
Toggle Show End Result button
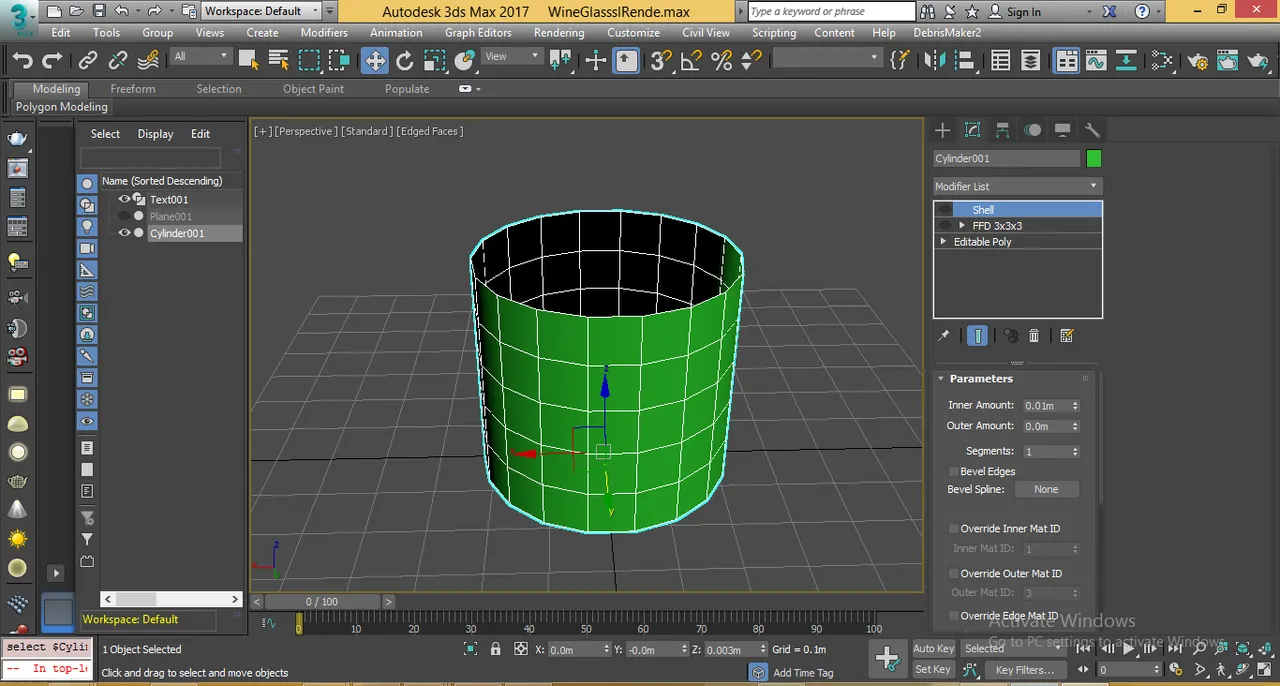[x=978, y=336]
